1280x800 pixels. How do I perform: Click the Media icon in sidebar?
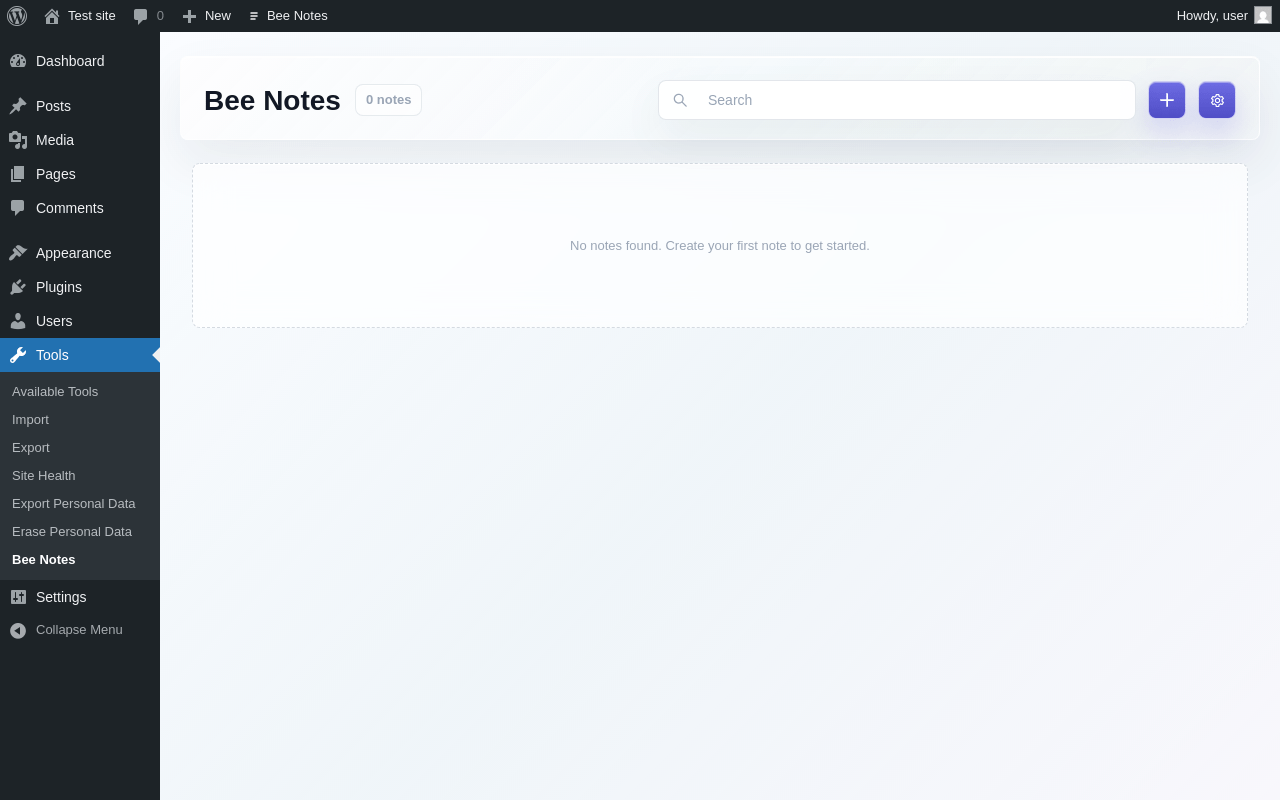18,140
